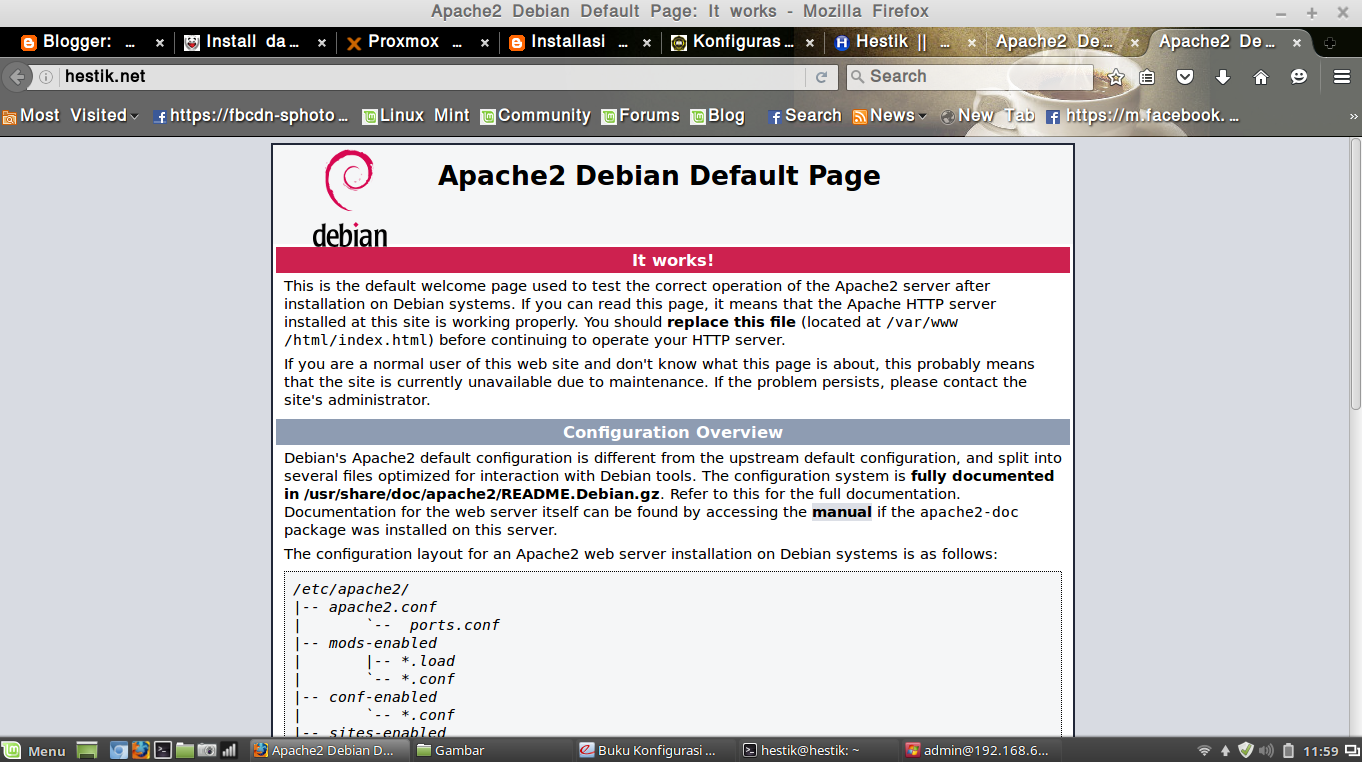
Task: Click the It works! banner heading
Action: [x=673, y=260]
